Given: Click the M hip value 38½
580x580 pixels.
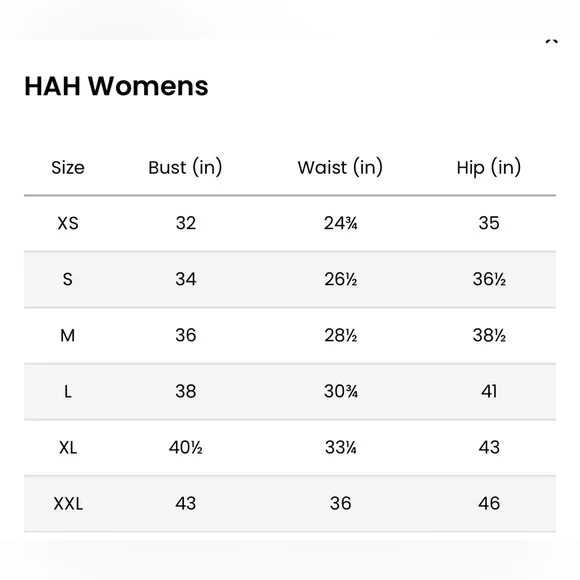Looking at the screenshot, I should (x=489, y=335).
